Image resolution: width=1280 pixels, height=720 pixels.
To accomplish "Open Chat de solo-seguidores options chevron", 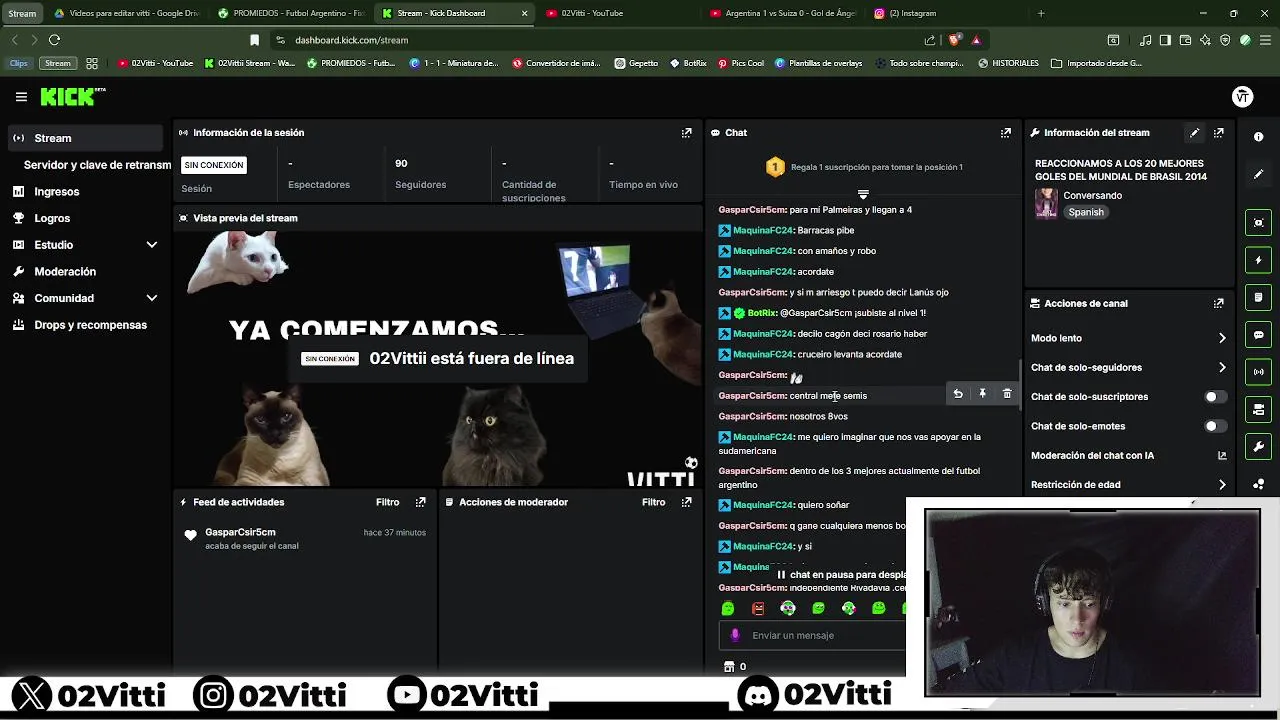I will [1222, 368].
